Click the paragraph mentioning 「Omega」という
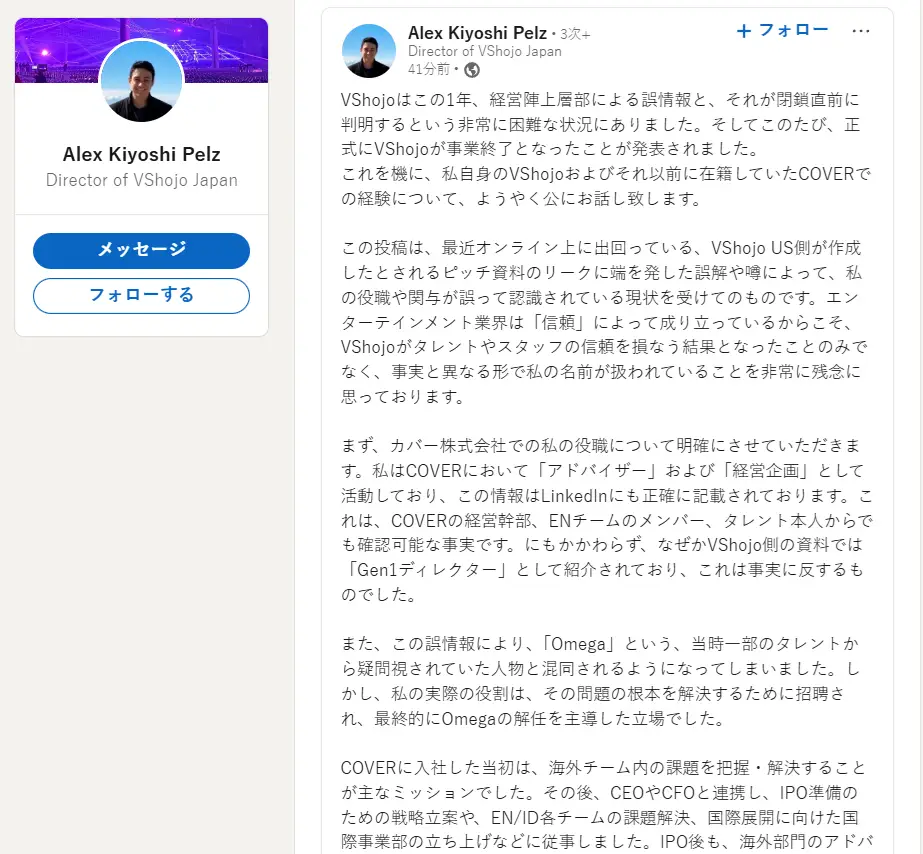923x854 pixels. click(600, 681)
